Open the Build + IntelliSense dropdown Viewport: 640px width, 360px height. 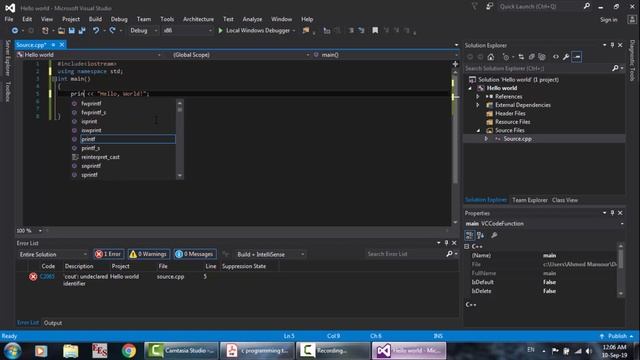point(270,254)
